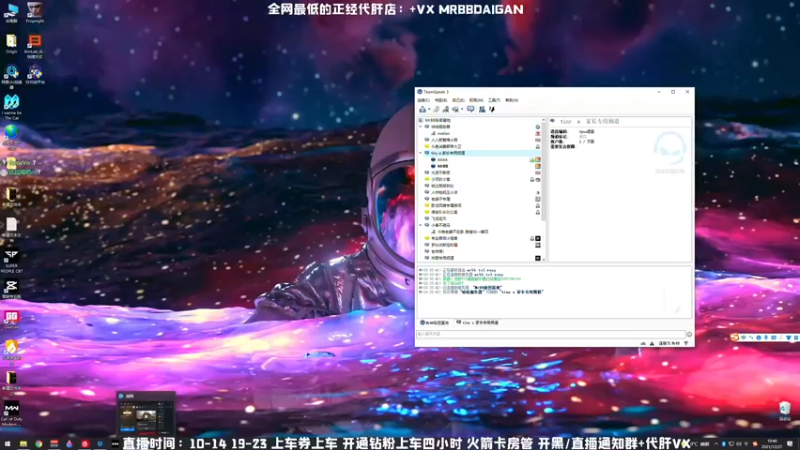The image size is (800, 450).
Task: Click the badge icon on the MrBB row
Action: 538,166
